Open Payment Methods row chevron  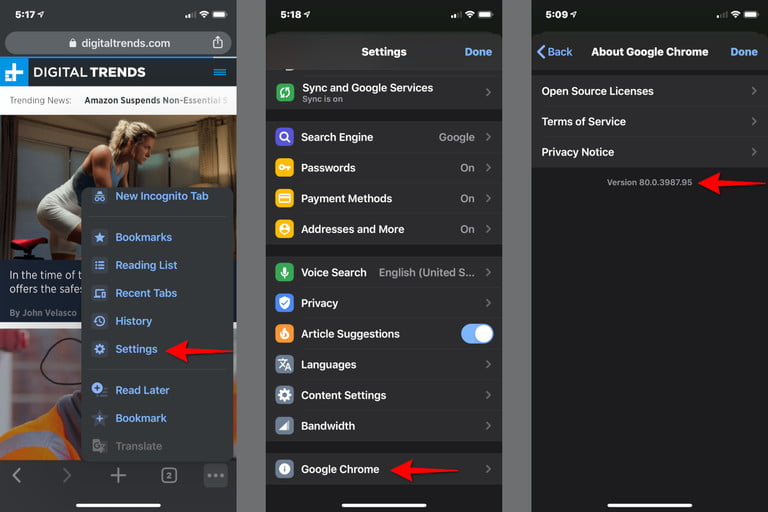[488, 198]
